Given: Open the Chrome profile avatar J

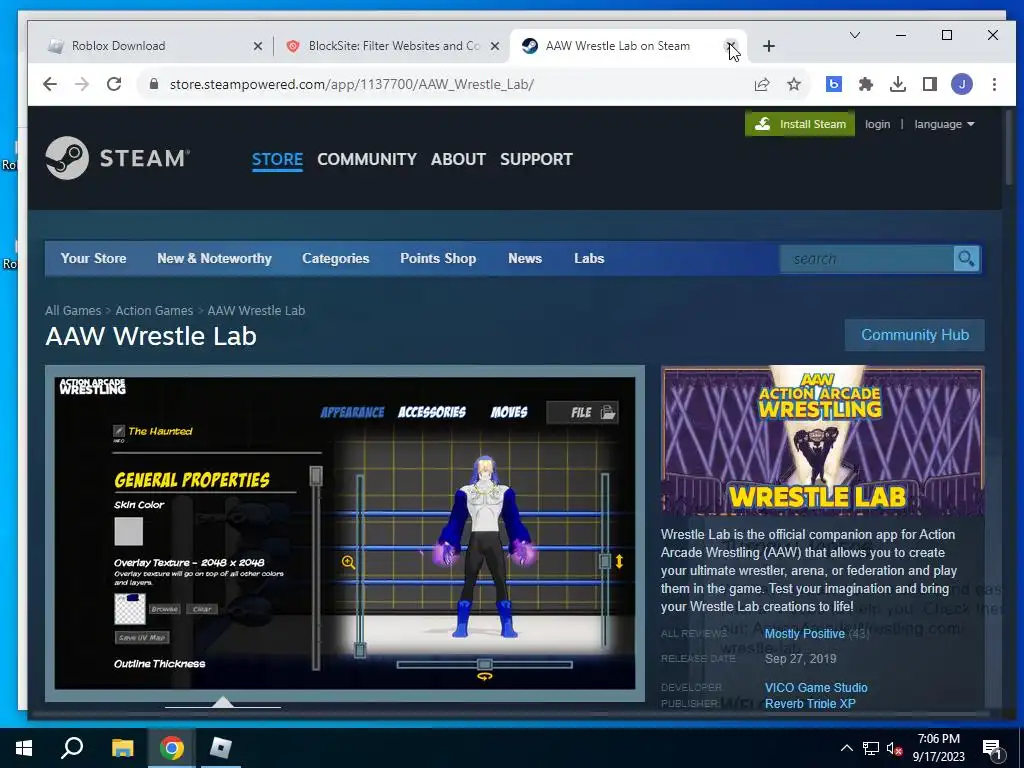Looking at the screenshot, I should 961,84.
